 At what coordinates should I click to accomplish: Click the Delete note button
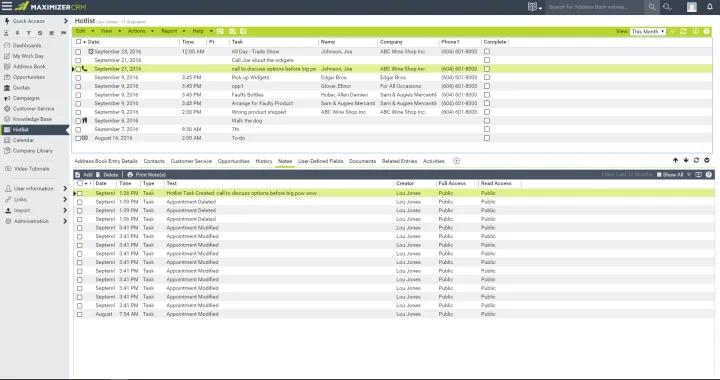click(x=108, y=174)
